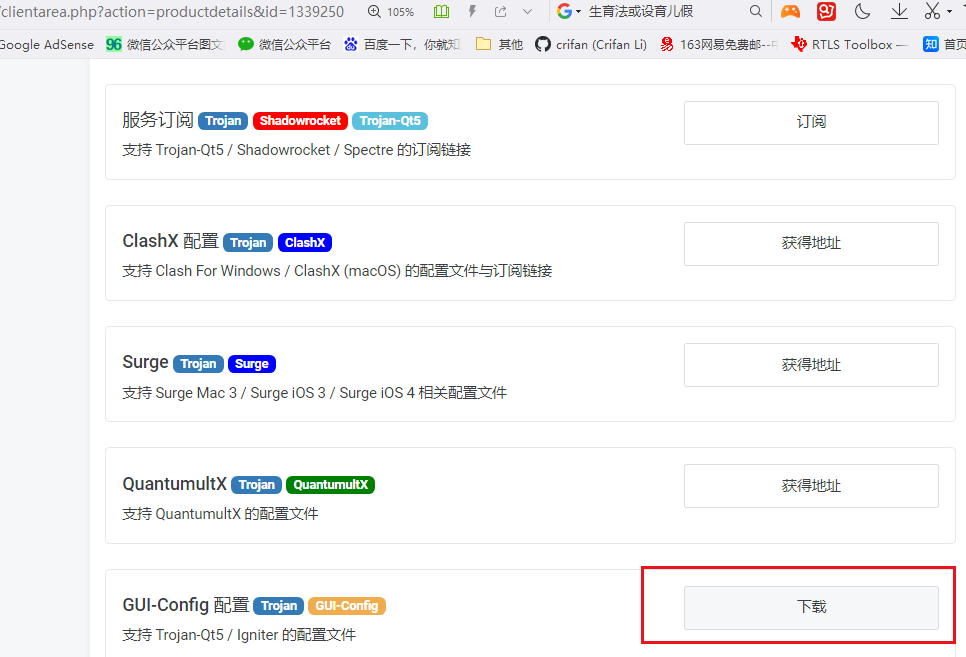The width and height of the screenshot is (966, 657).
Task: Click 获得地址 button for ClashX 配置
Action: 811,243
